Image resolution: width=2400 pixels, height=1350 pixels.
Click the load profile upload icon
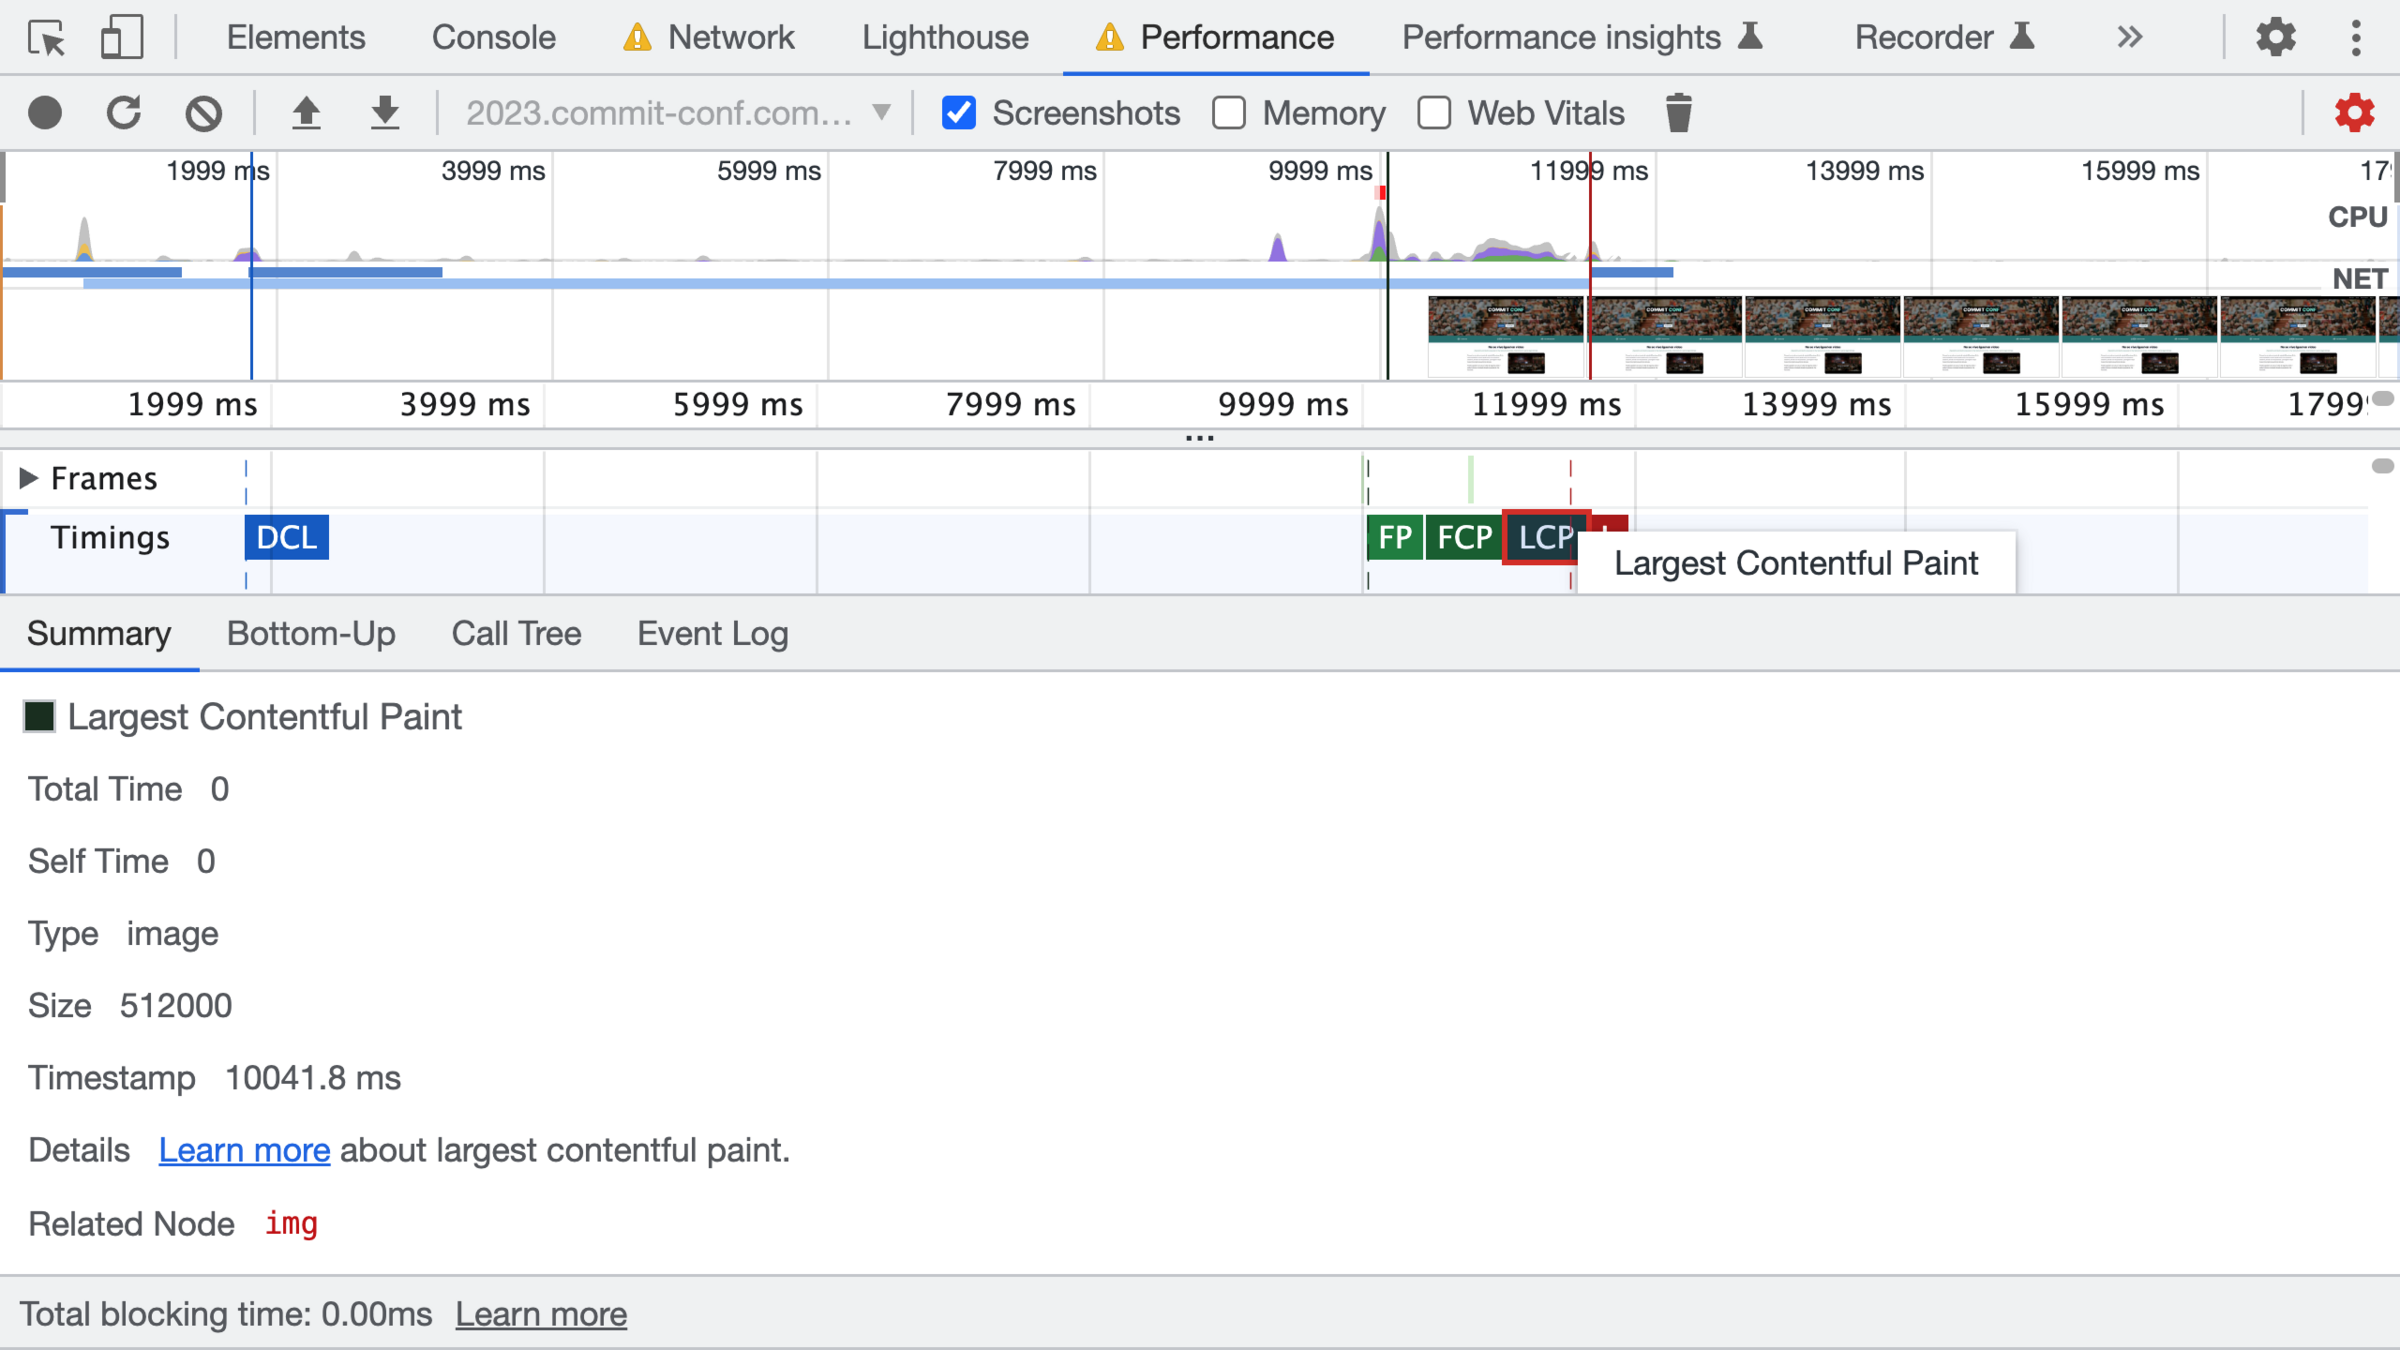pos(306,113)
